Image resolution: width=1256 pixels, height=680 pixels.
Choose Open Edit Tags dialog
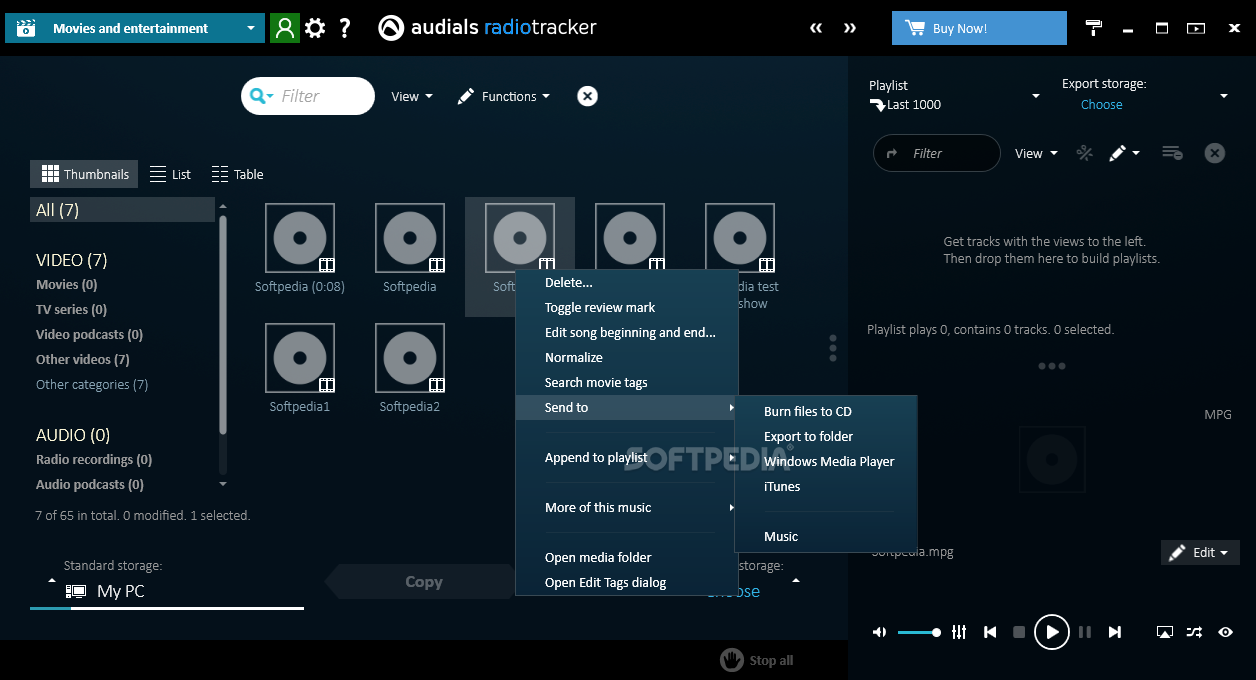pos(626,582)
